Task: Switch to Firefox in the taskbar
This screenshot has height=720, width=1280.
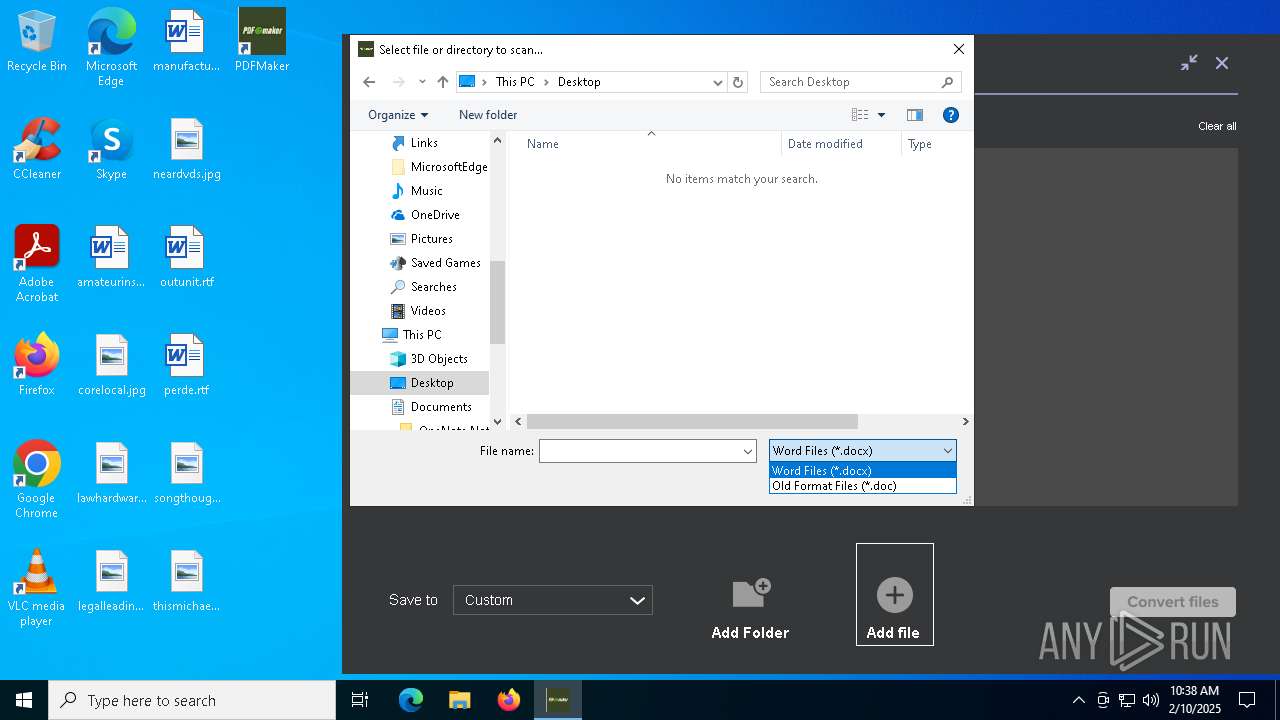Action: click(509, 700)
